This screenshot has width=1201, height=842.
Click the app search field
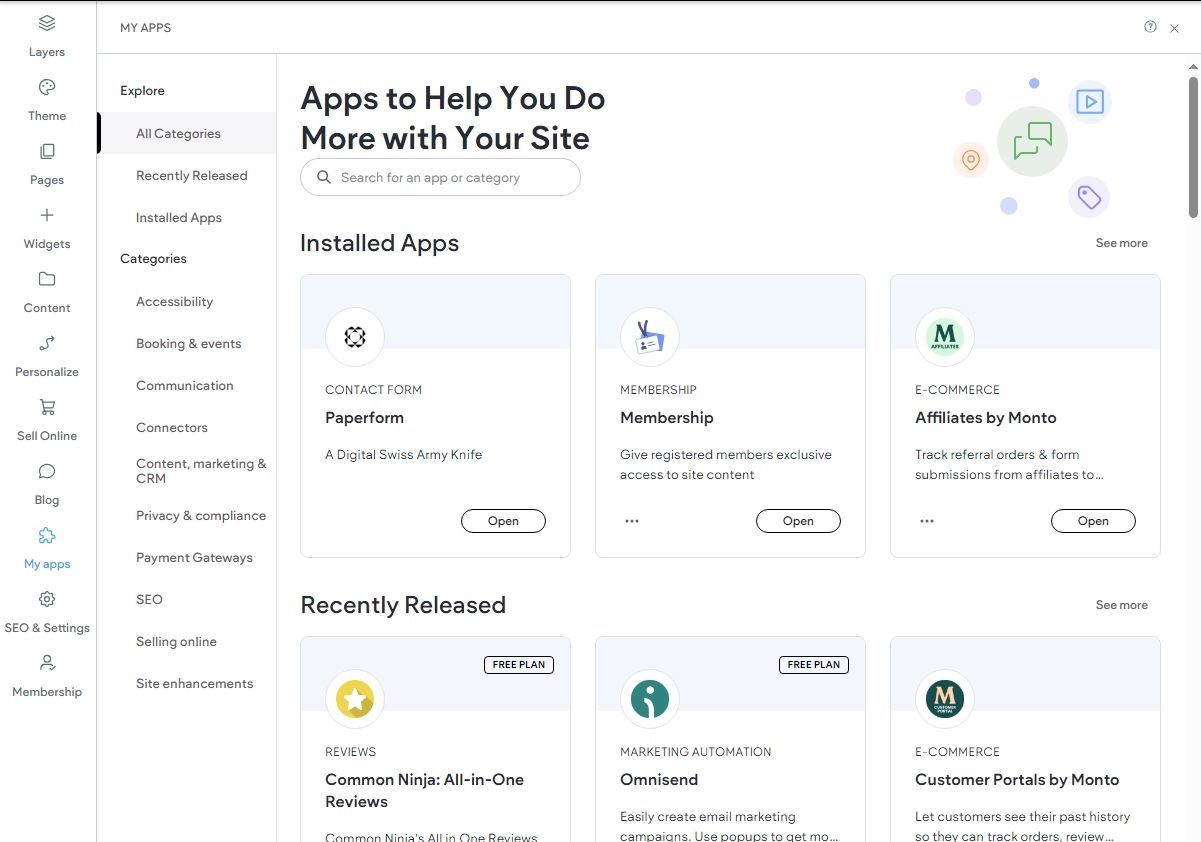[440, 177]
